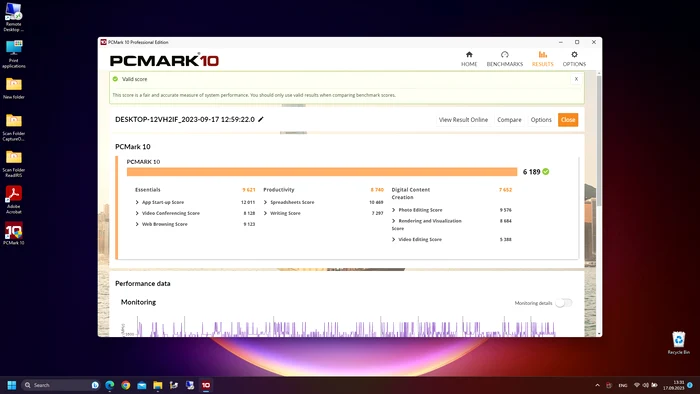Click the PCMark 10 taskbar icon
The width and height of the screenshot is (700, 394).
tap(206, 385)
